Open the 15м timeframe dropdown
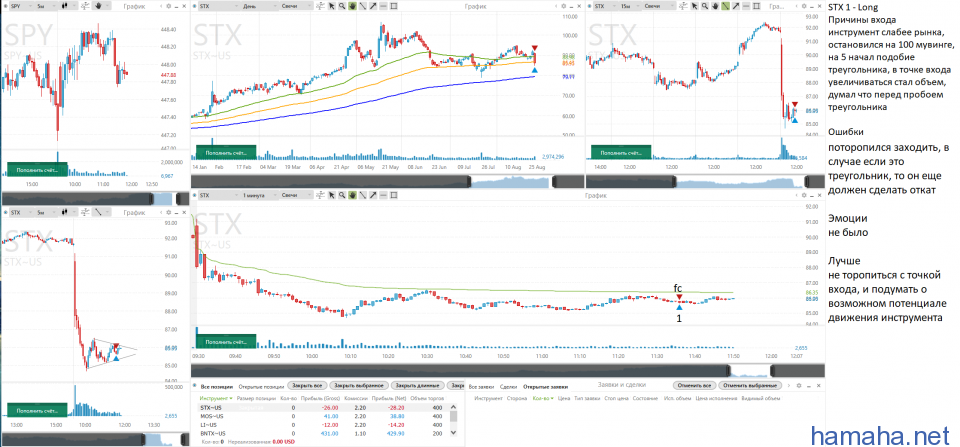Screen dimensions: 960x447 pos(629,6)
